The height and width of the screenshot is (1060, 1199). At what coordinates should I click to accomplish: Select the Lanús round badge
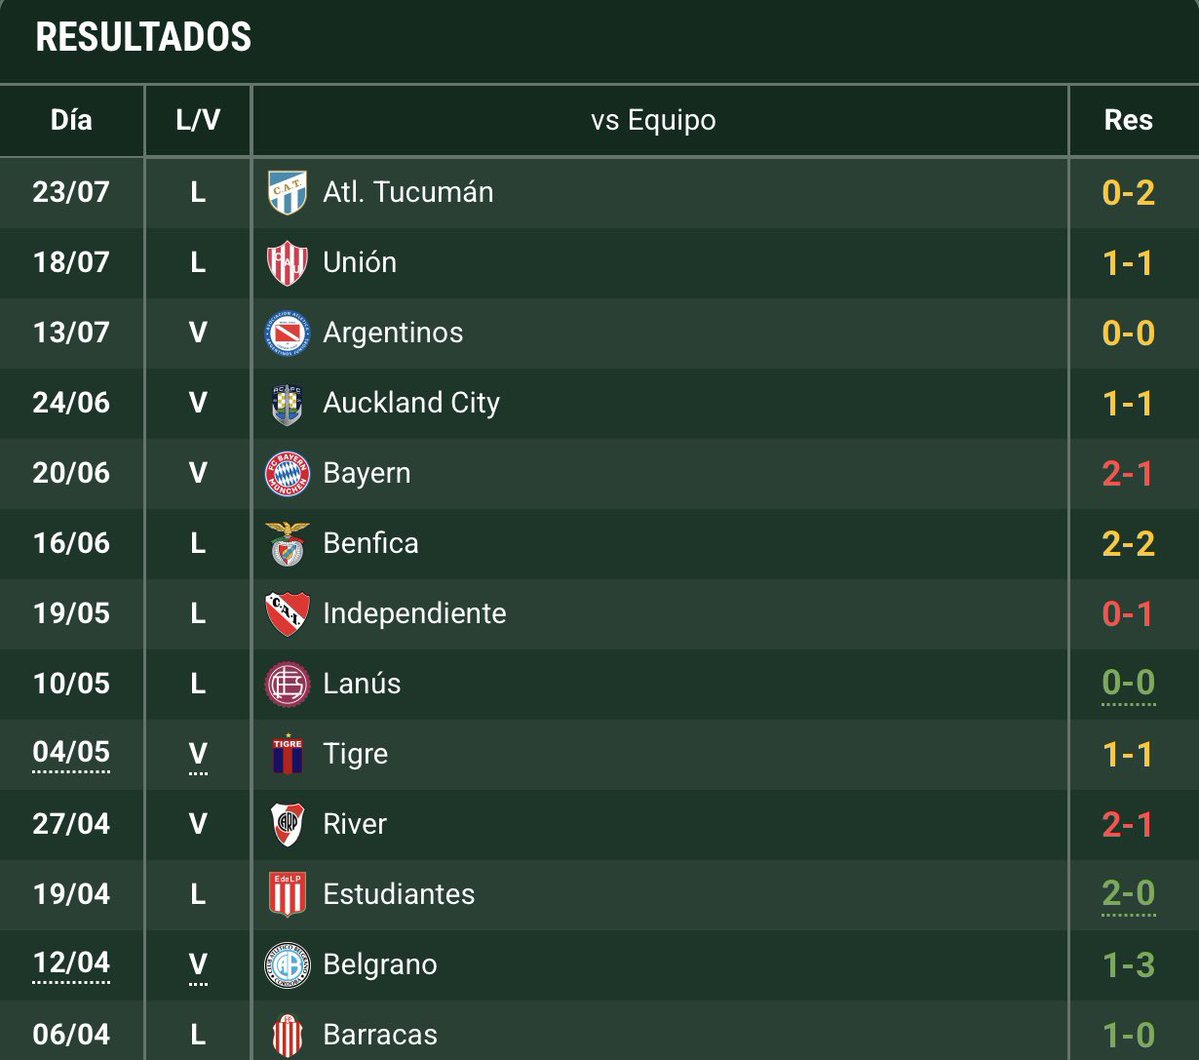pyautogui.click(x=288, y=684)
